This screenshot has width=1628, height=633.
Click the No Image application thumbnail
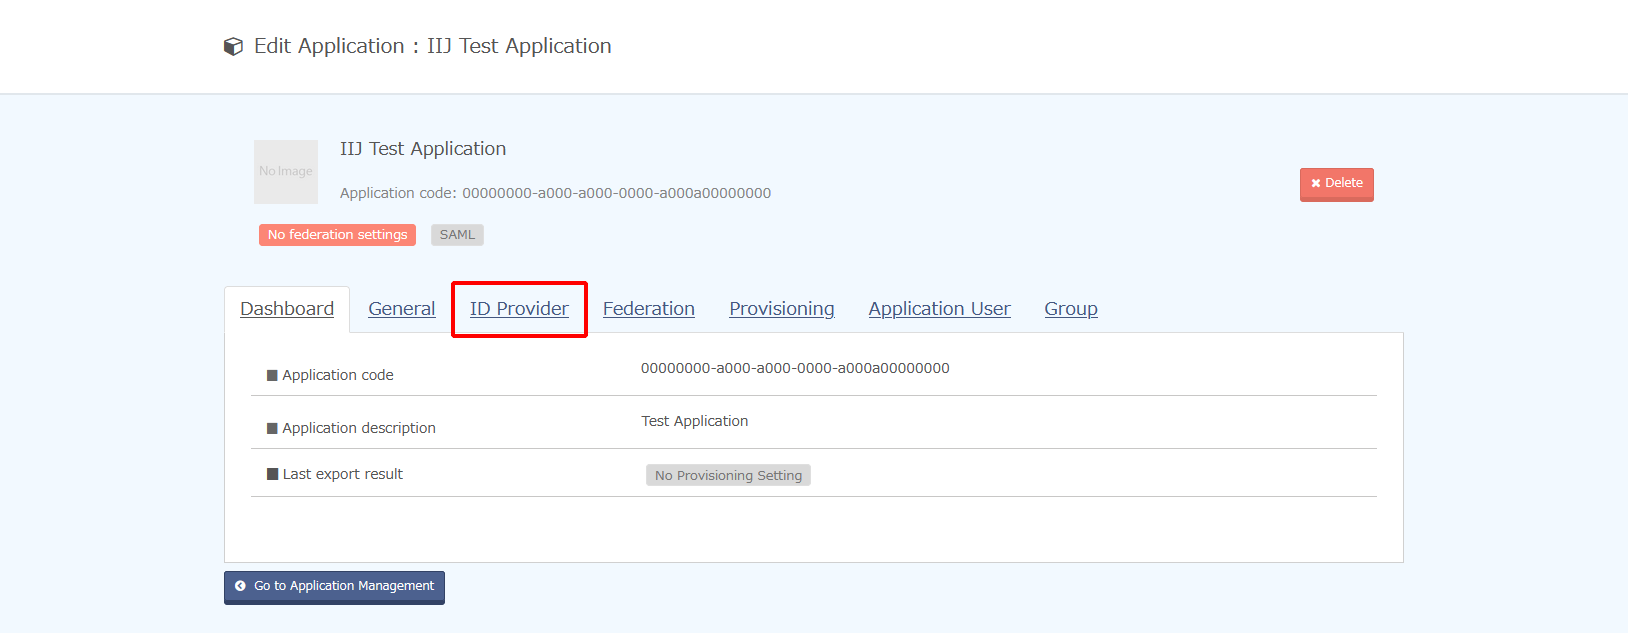tap(286, 172)
